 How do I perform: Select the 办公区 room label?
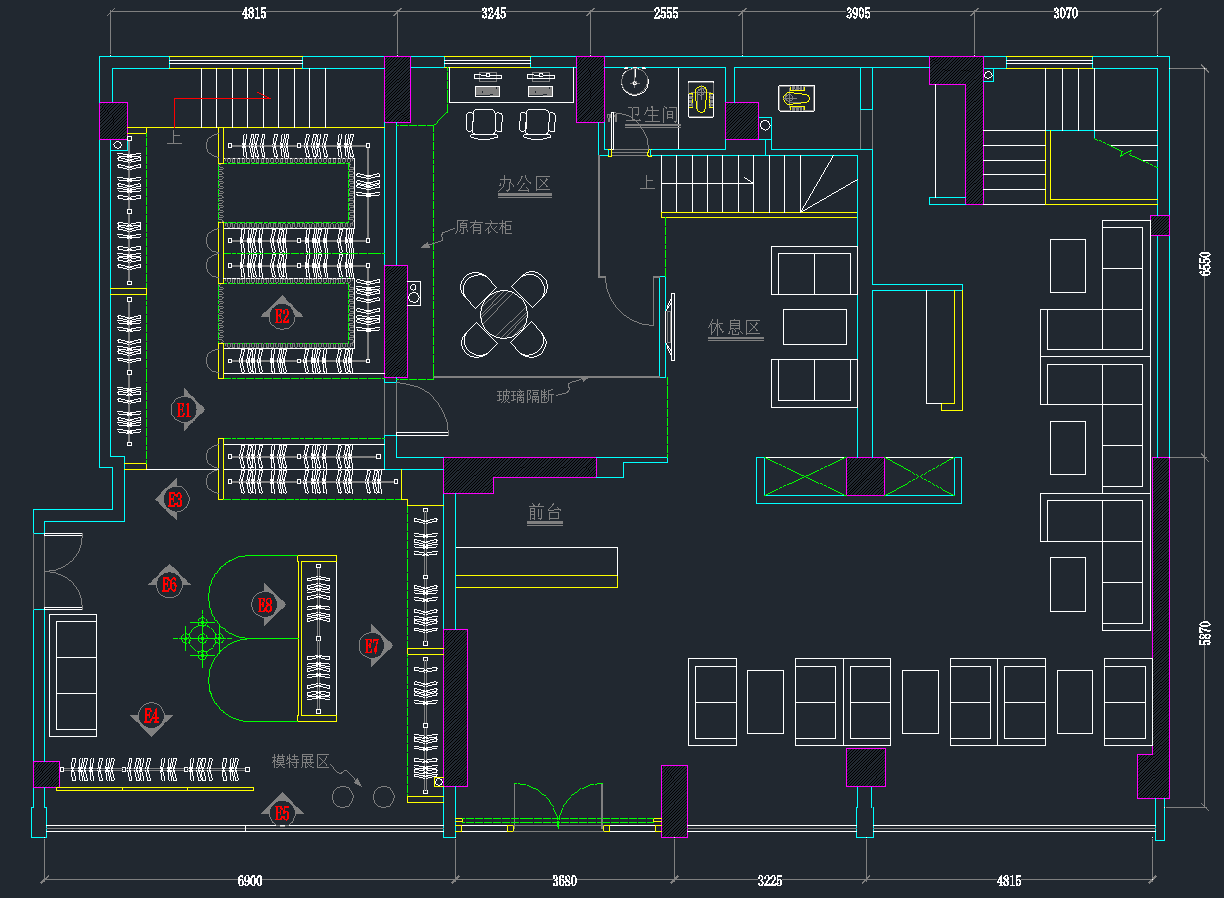point(525,184)
